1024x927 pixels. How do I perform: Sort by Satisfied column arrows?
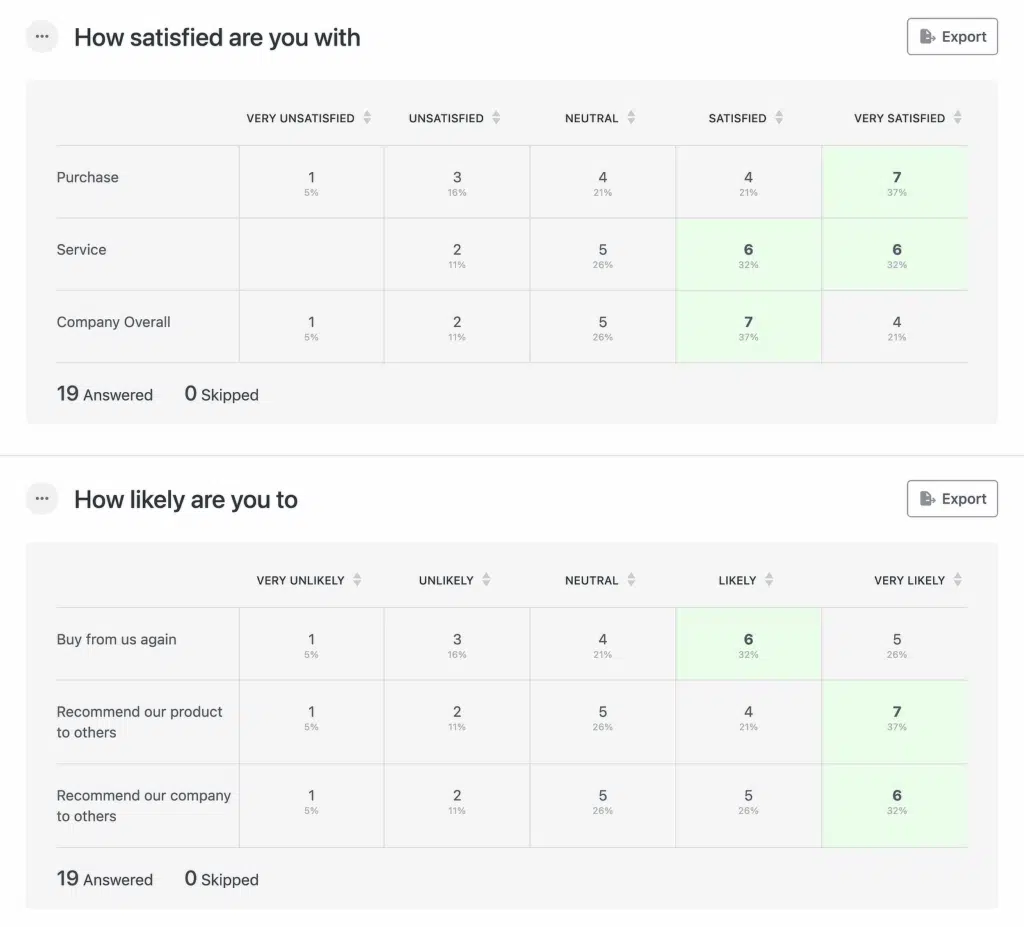[x=779, y=118]
